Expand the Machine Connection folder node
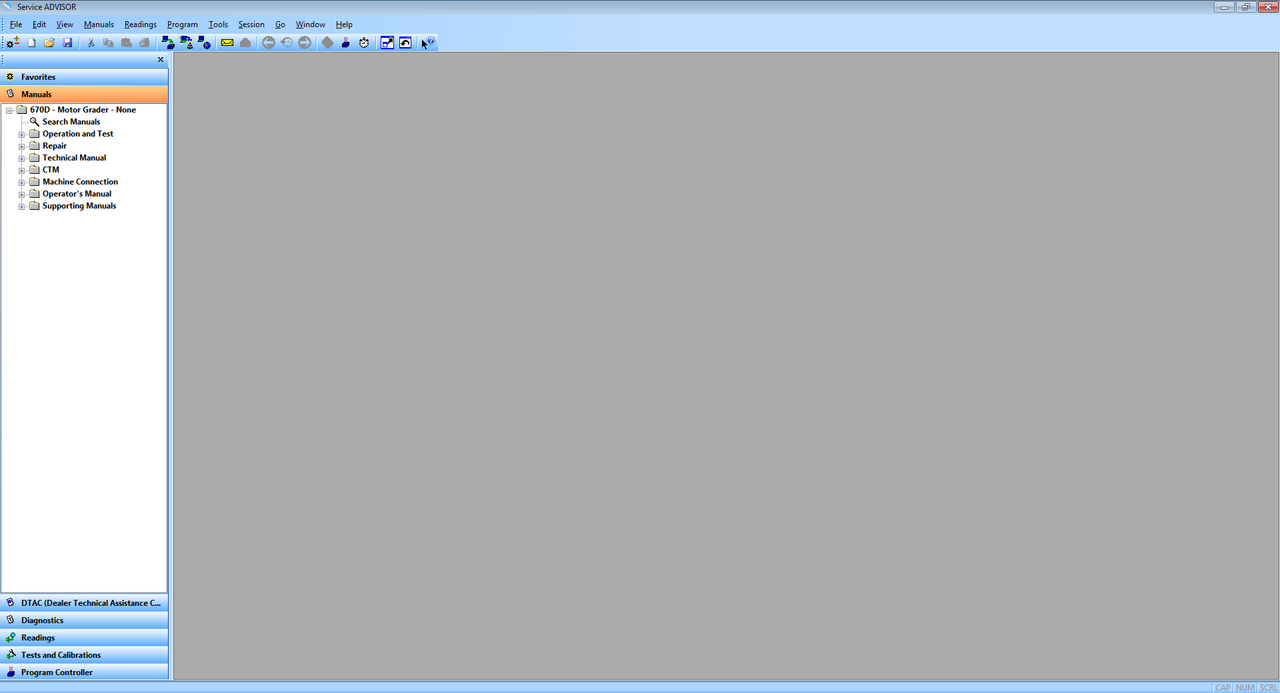This screenshot has height=693, width=1280. click(21, 182)
